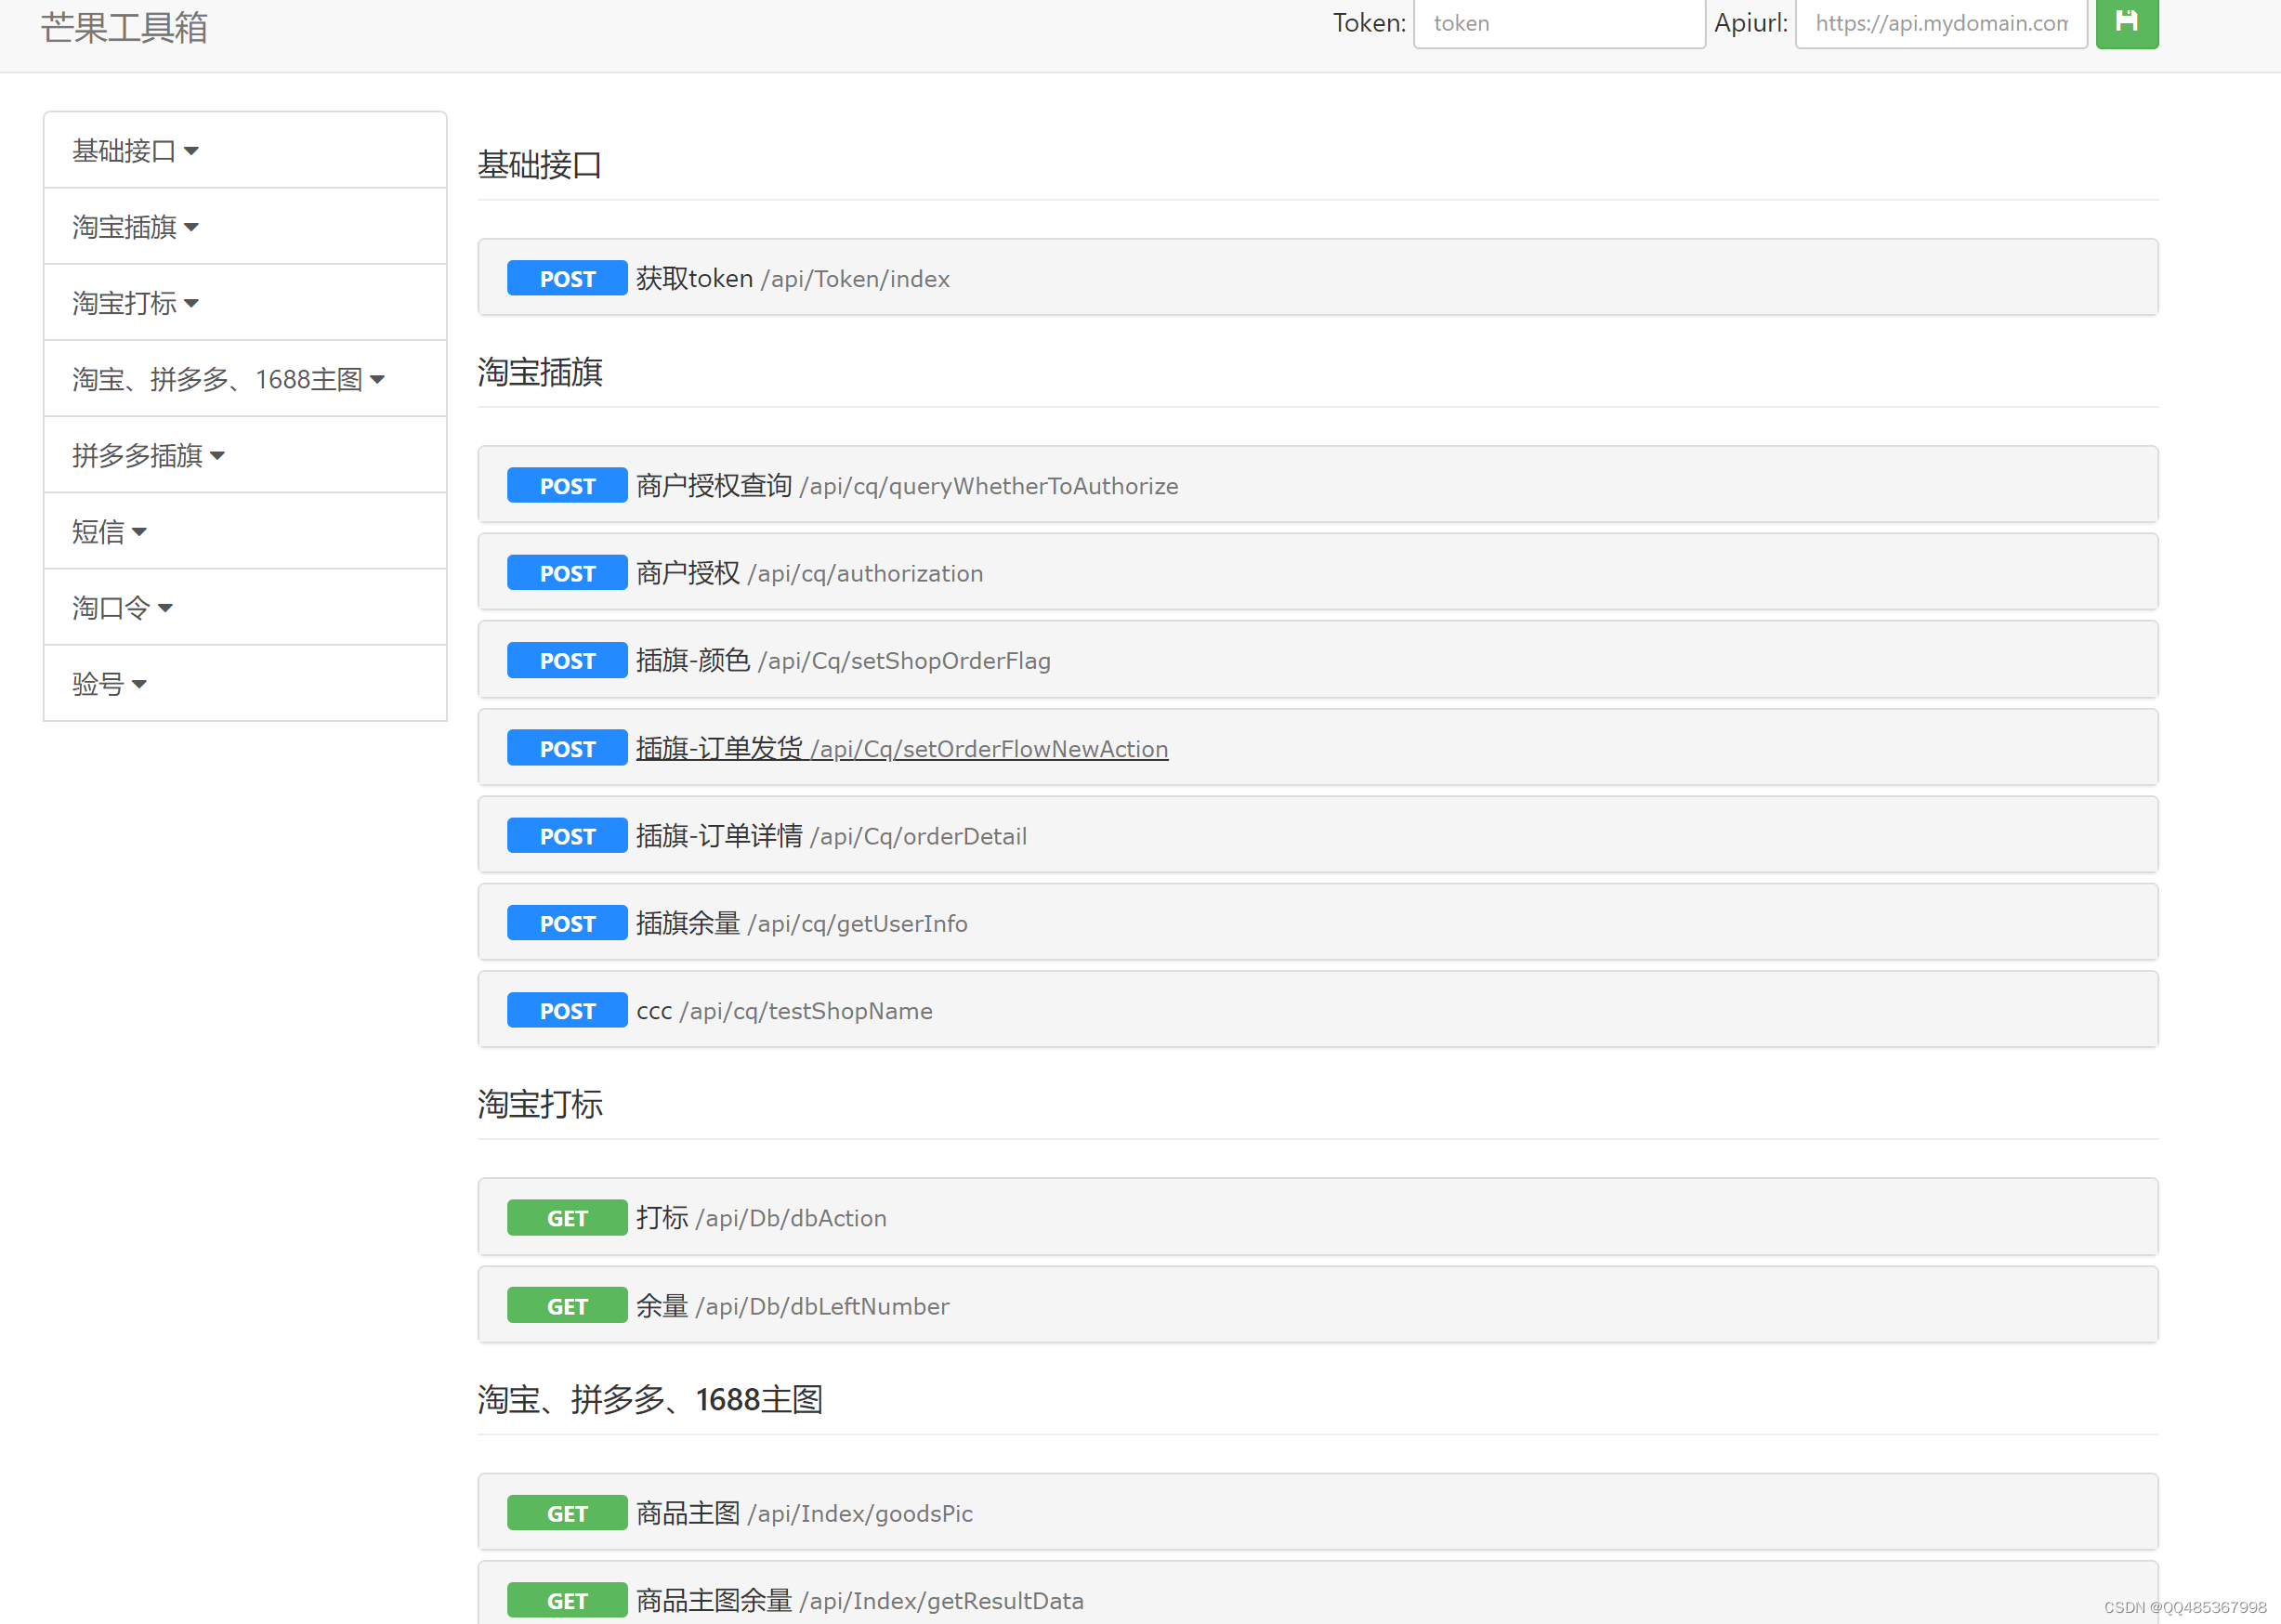The image size is (2281, 1624).
Task: Click GET badge of 打标 dbAction endpoint
Action: tap(567, 1218)
